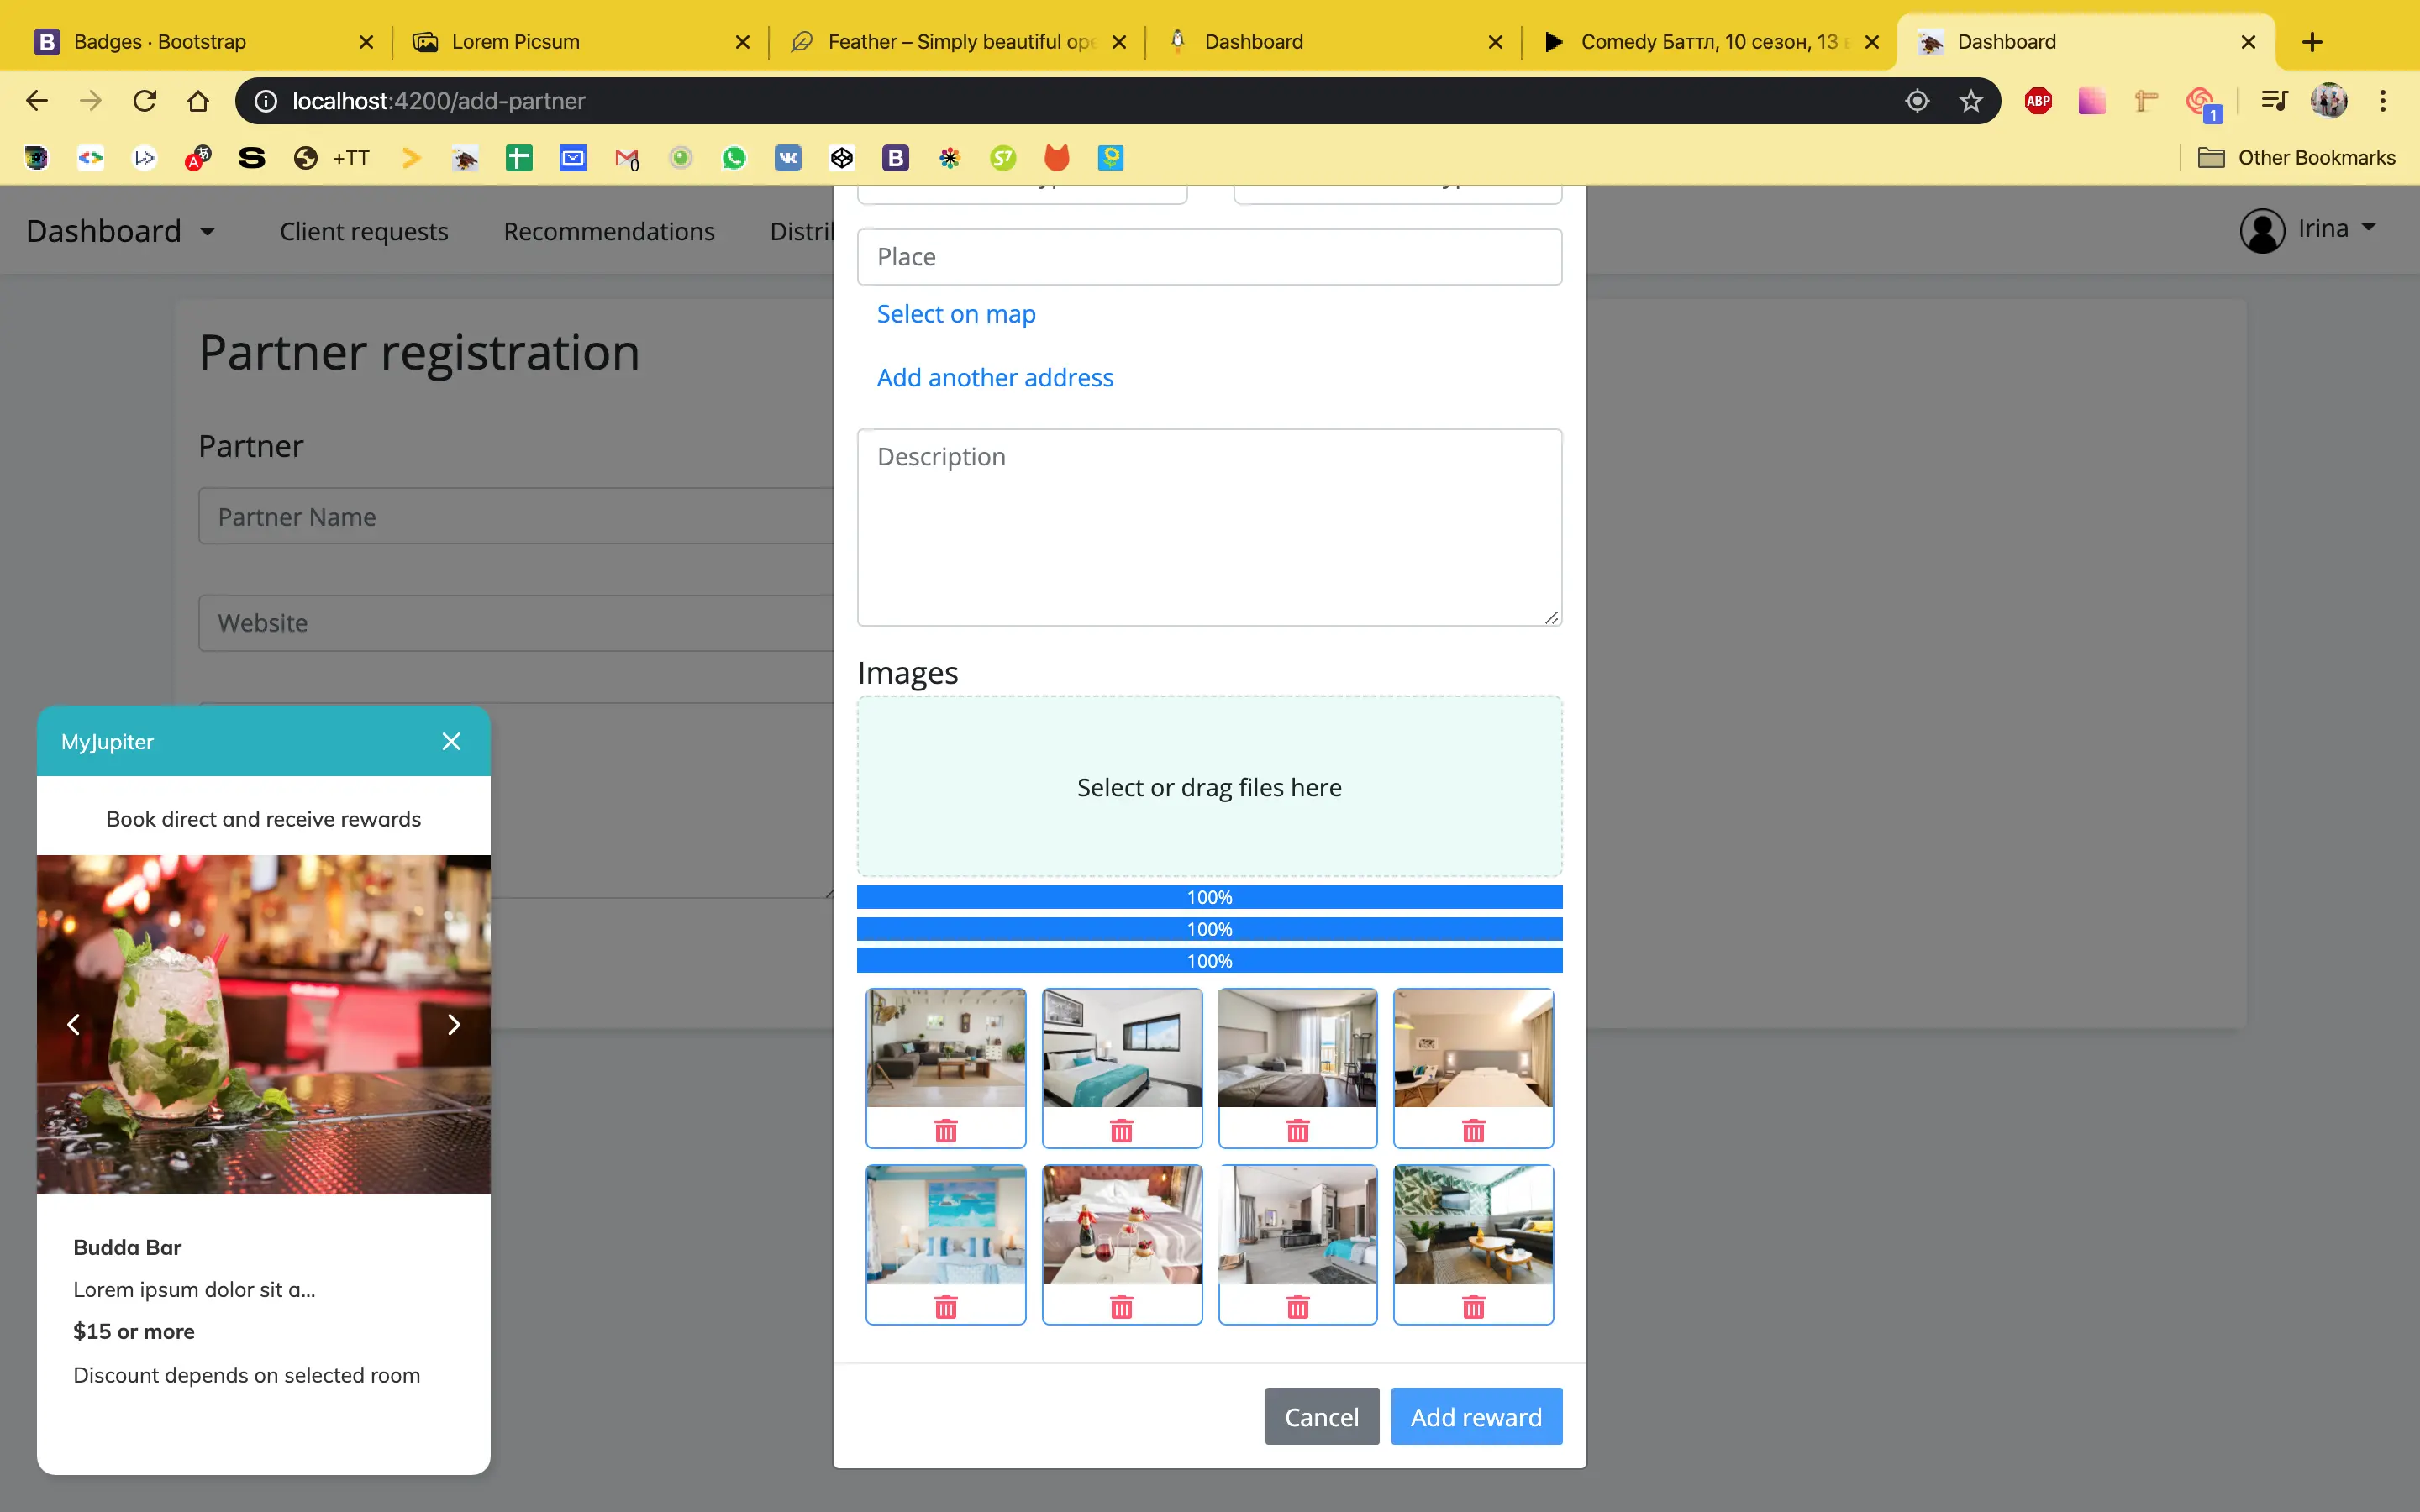The height and width of the screenshot is (1512, 2420).
Task: Click the delete icon on first room image
Action: click(x=946, y=1131)
